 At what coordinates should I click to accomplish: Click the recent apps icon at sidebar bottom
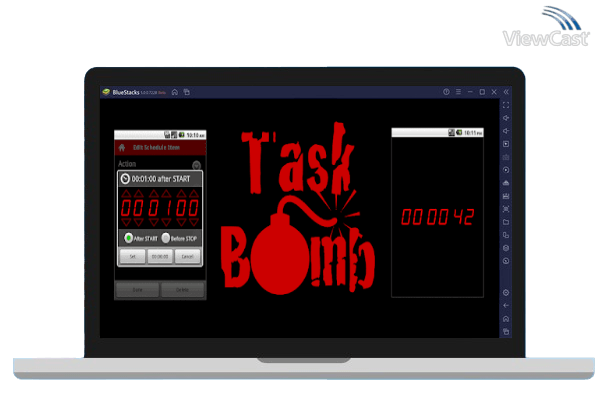pyautogui.click(x=506, y=332)
